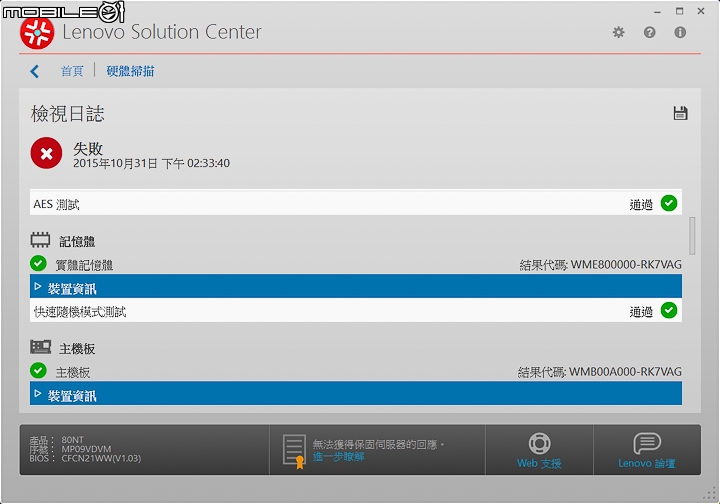Image resolution: width=720 pixels, height=504 pixels.
Task: Save the log with the floppy disk icon
Action: [x=681, y=113]
